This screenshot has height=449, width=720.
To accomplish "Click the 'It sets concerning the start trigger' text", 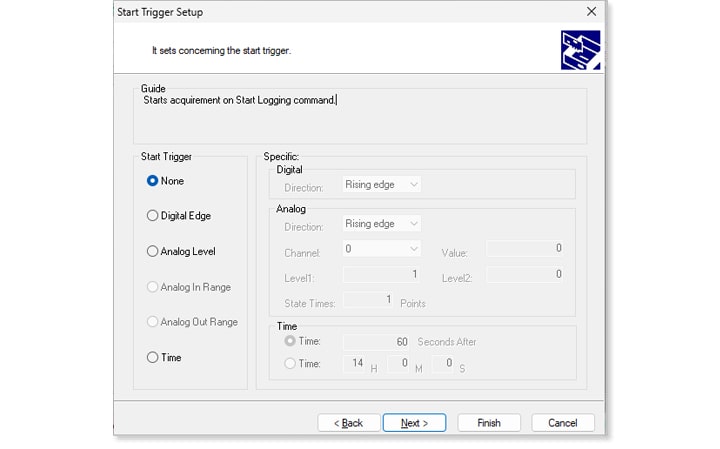I will click(x=221, y=51).
